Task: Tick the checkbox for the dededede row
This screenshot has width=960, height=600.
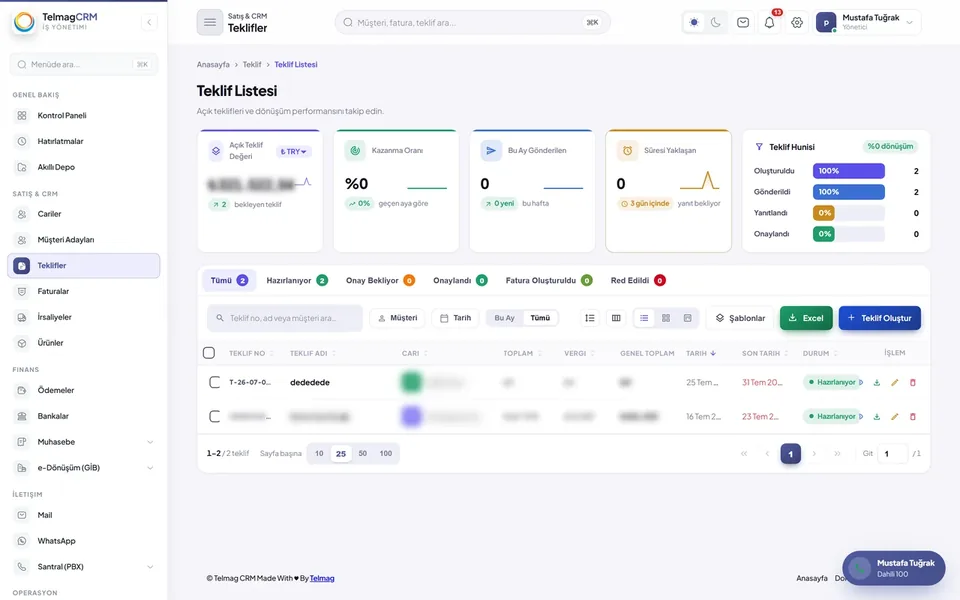Action: pyautogui.click(x=214, y=382)
